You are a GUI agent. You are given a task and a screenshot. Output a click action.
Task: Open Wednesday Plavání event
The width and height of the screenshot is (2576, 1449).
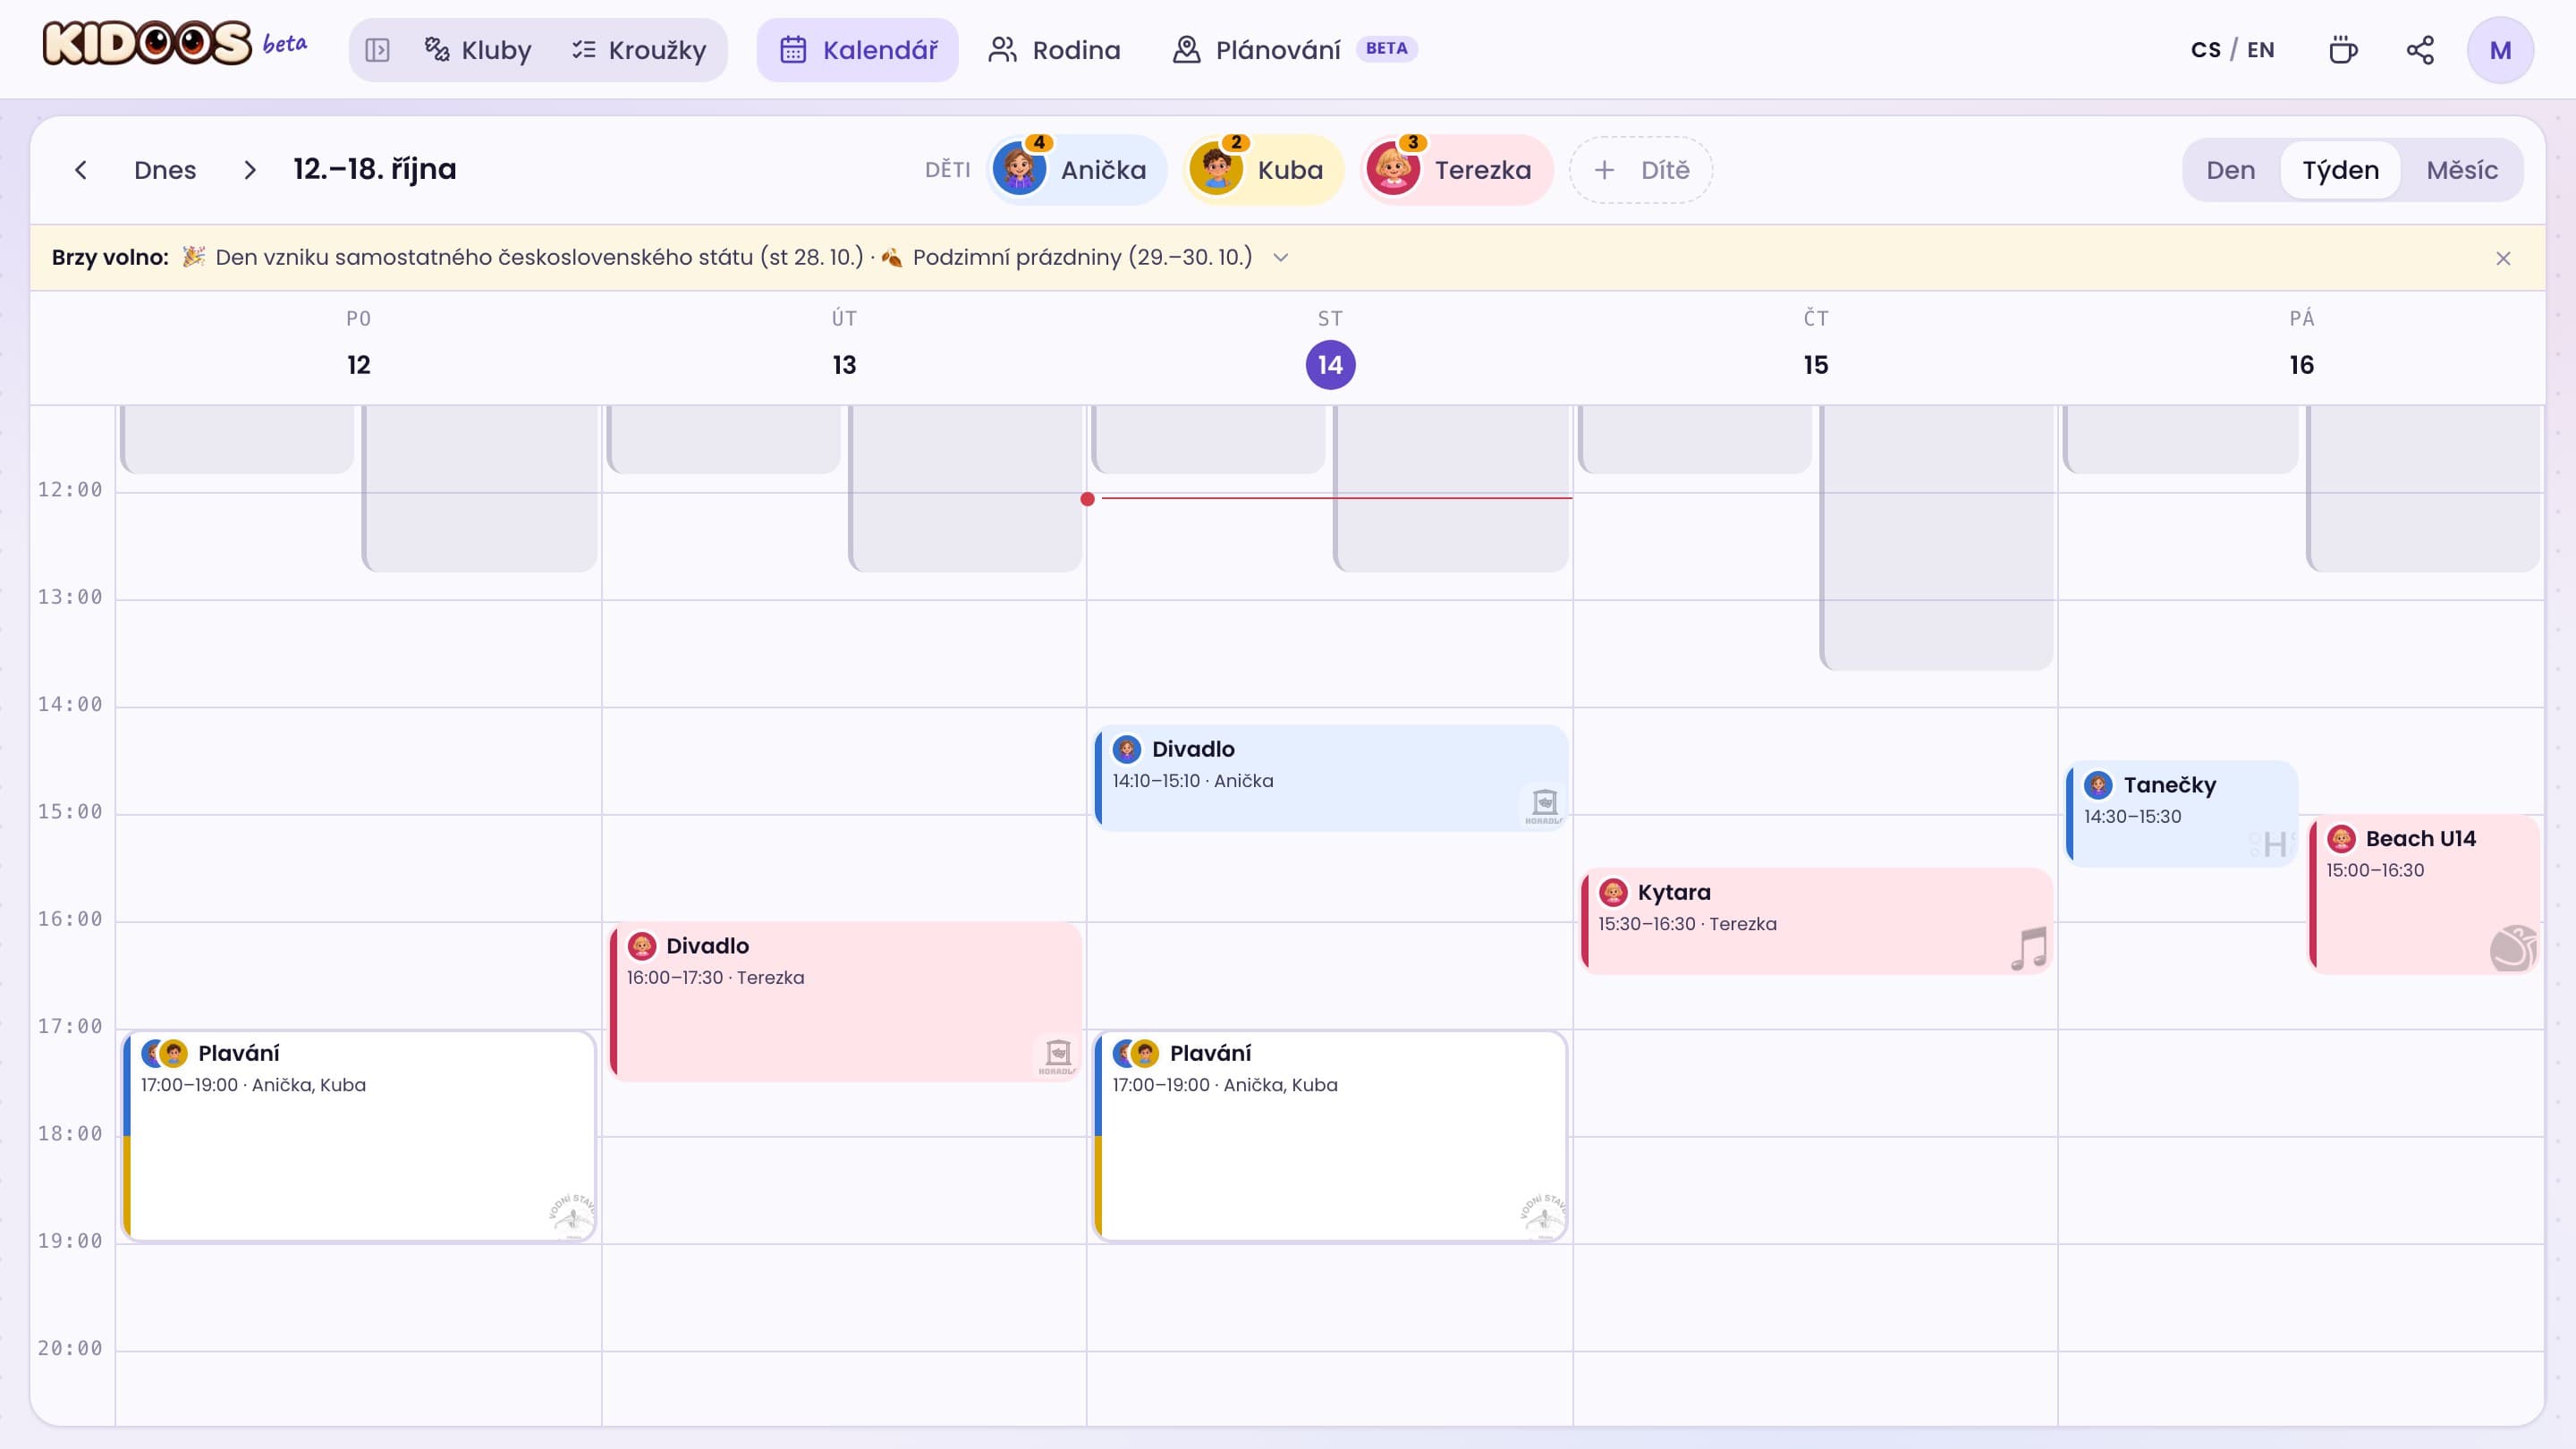coord(1331,1136)
